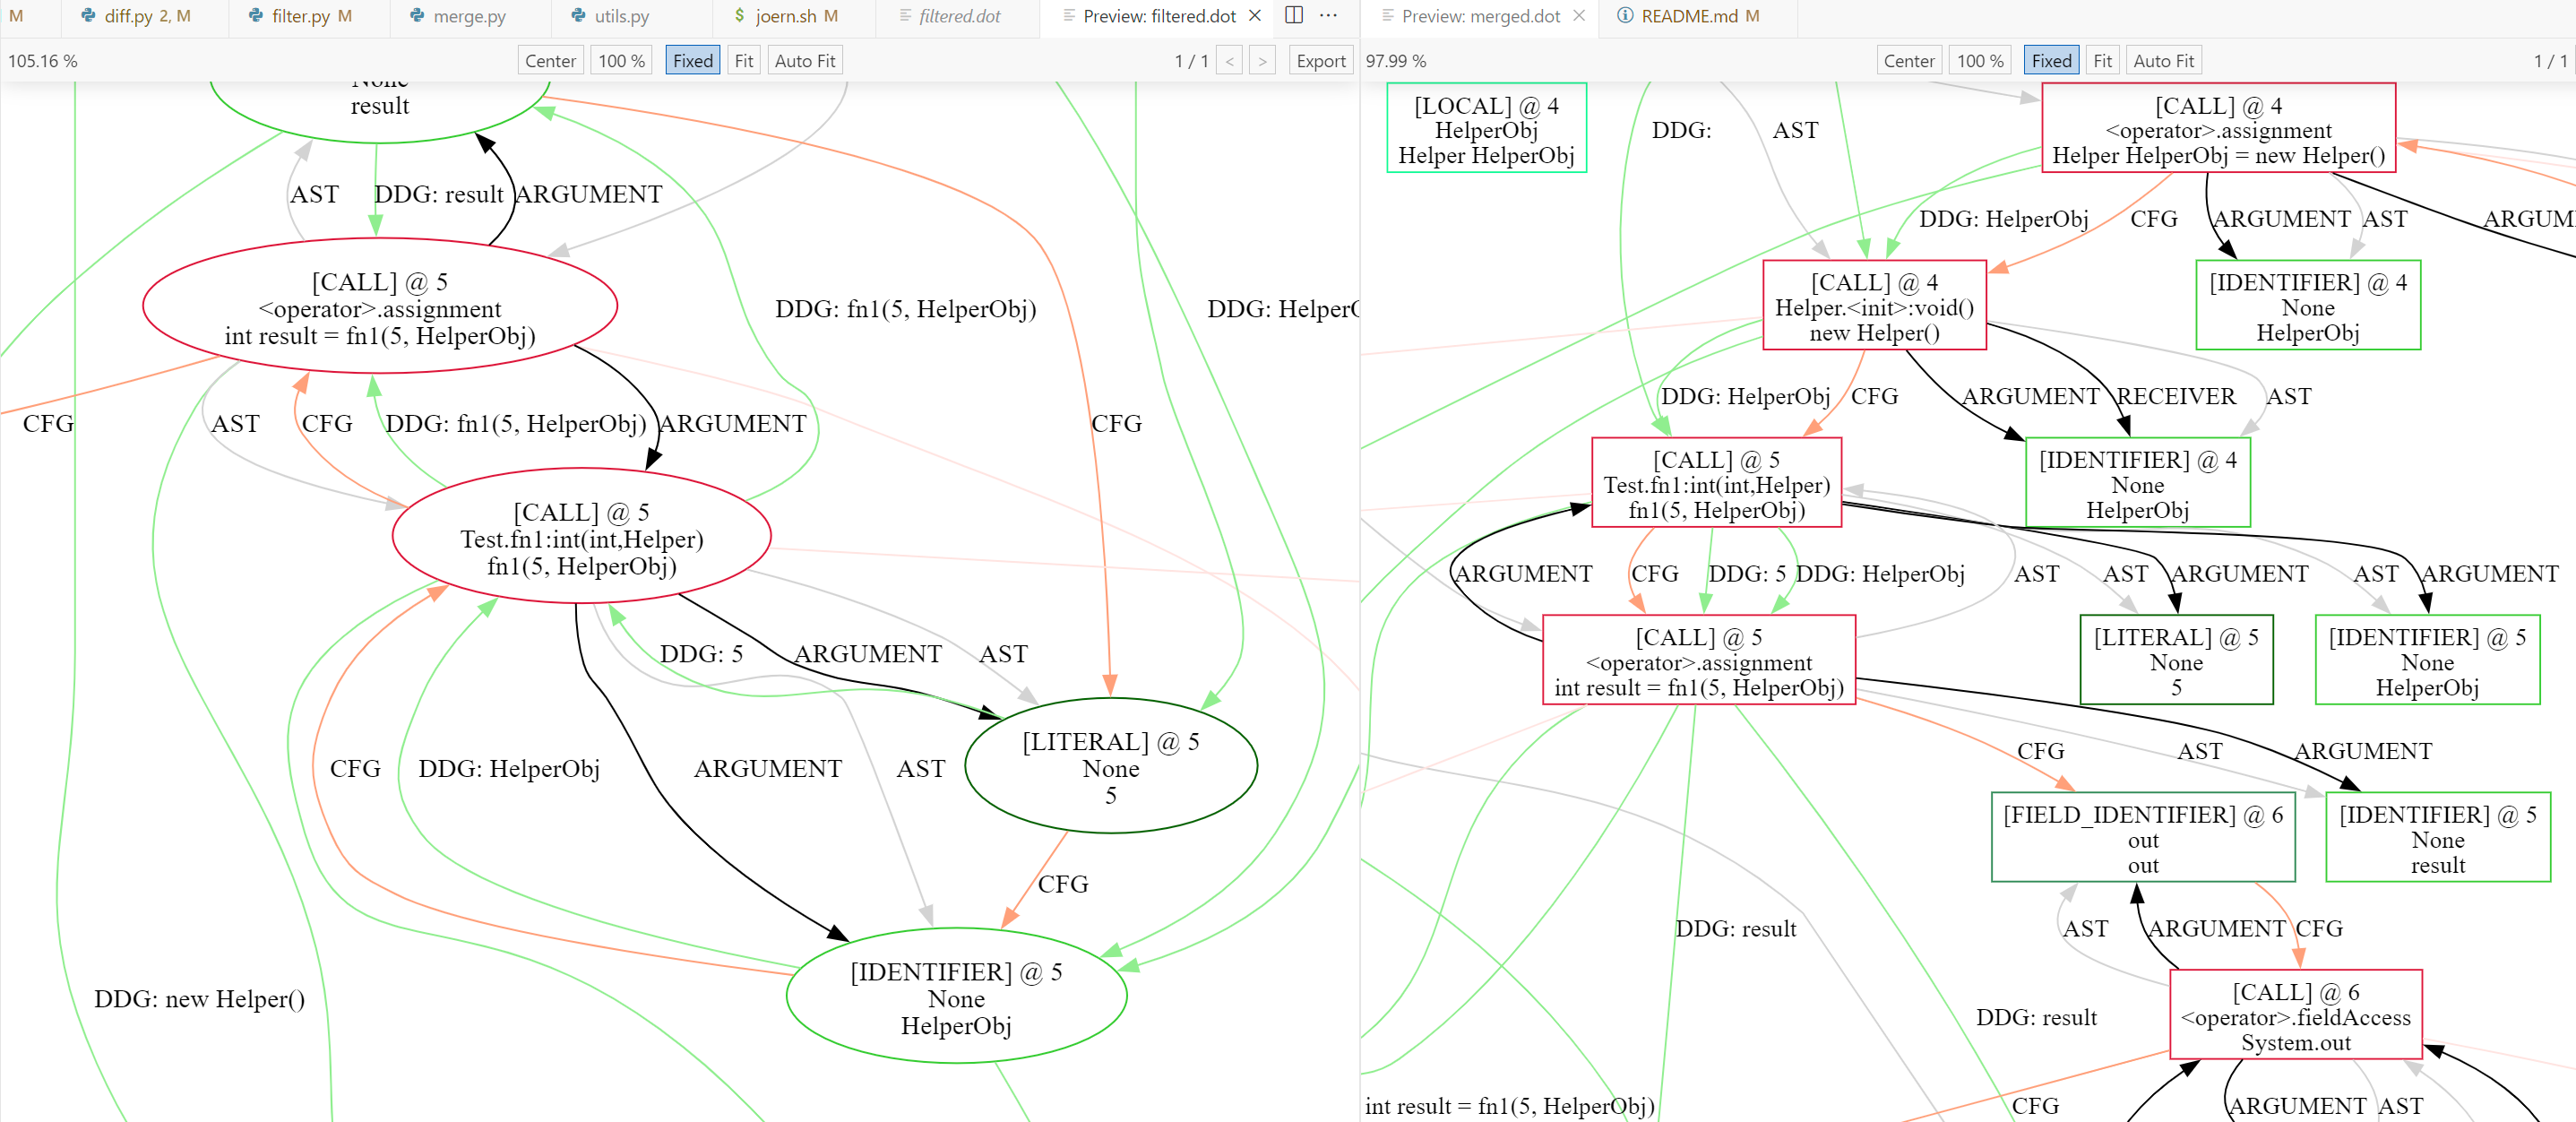2576x1122 pixels.
Task: Toggle Fixed zoom mode in left preview
Action: (692, 61)
